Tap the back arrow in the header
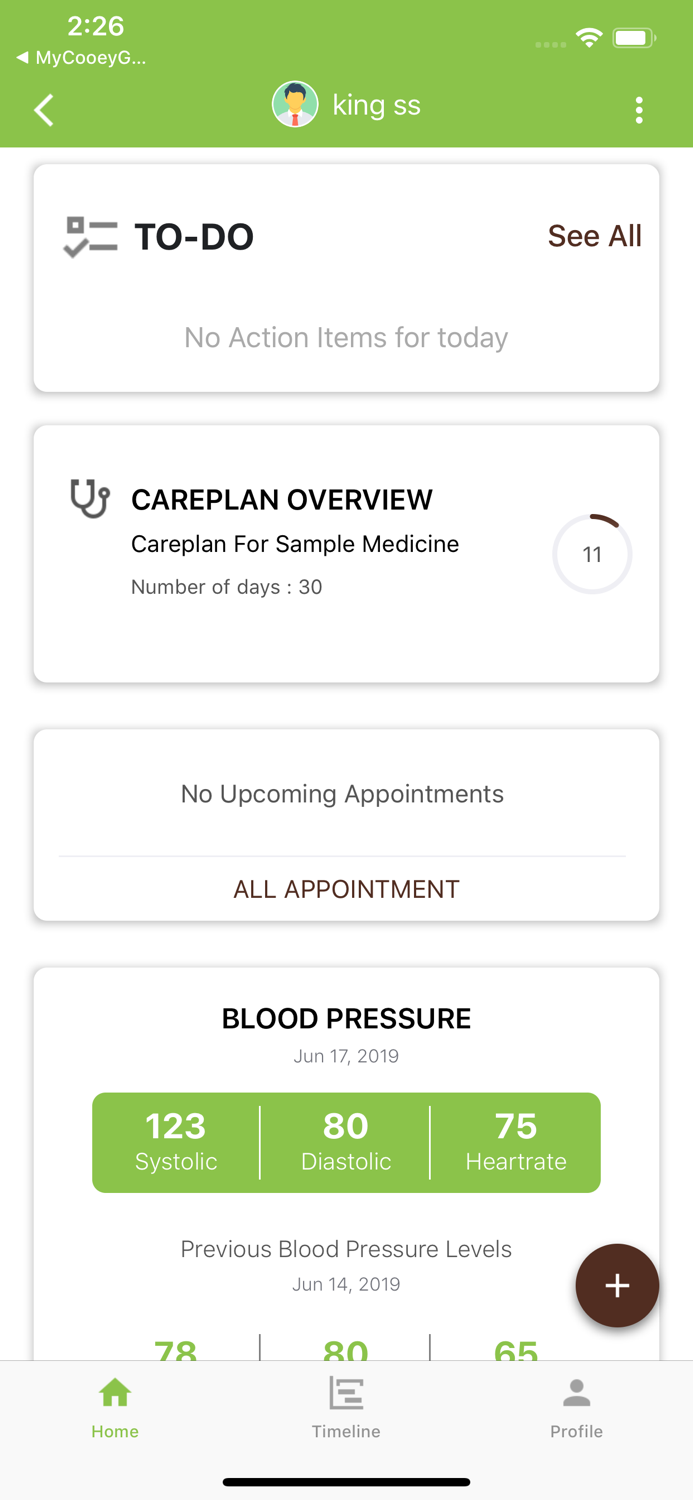The height and width of the screenshot is (1500, 693). (44, 110)
